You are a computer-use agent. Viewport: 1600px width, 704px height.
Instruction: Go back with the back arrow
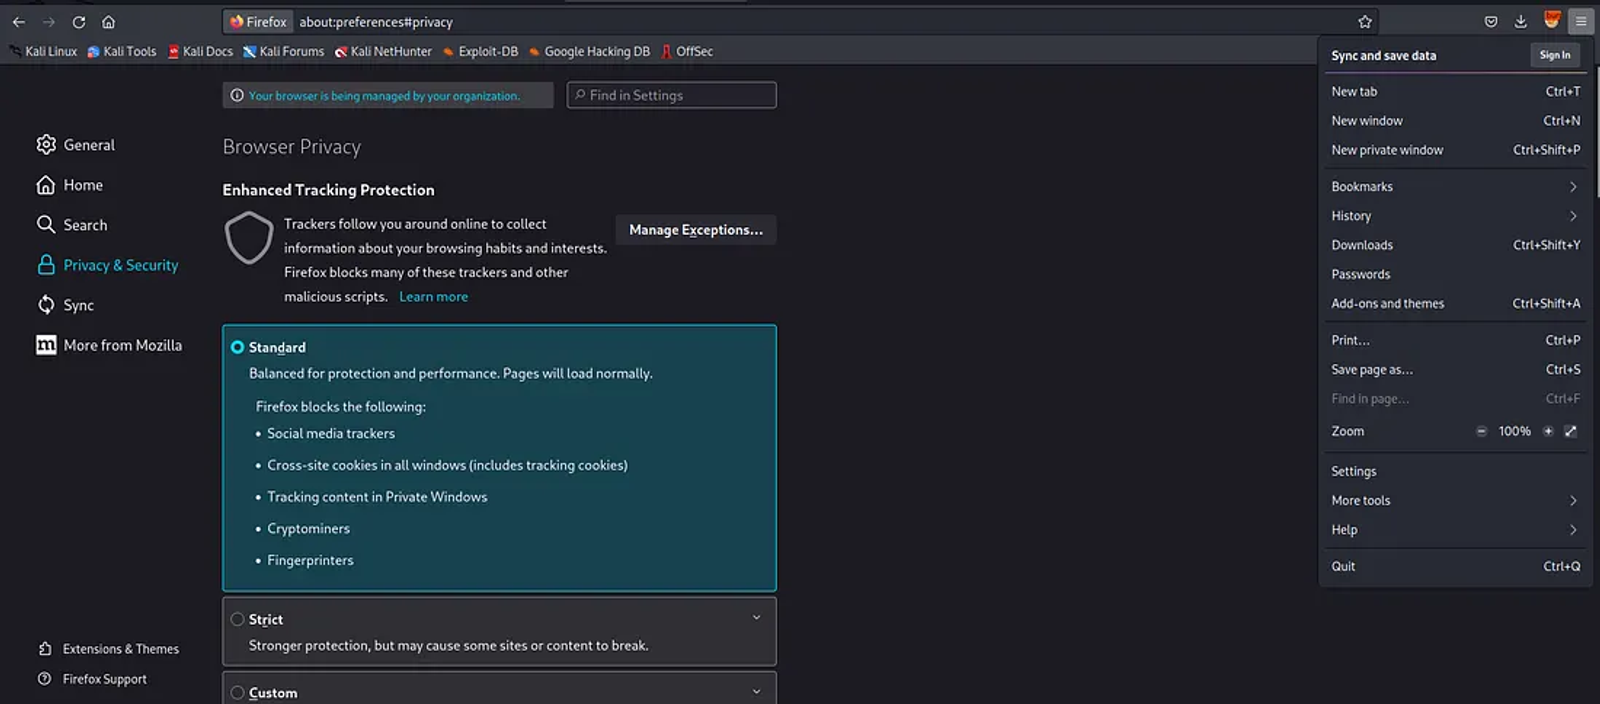[19, 22]
